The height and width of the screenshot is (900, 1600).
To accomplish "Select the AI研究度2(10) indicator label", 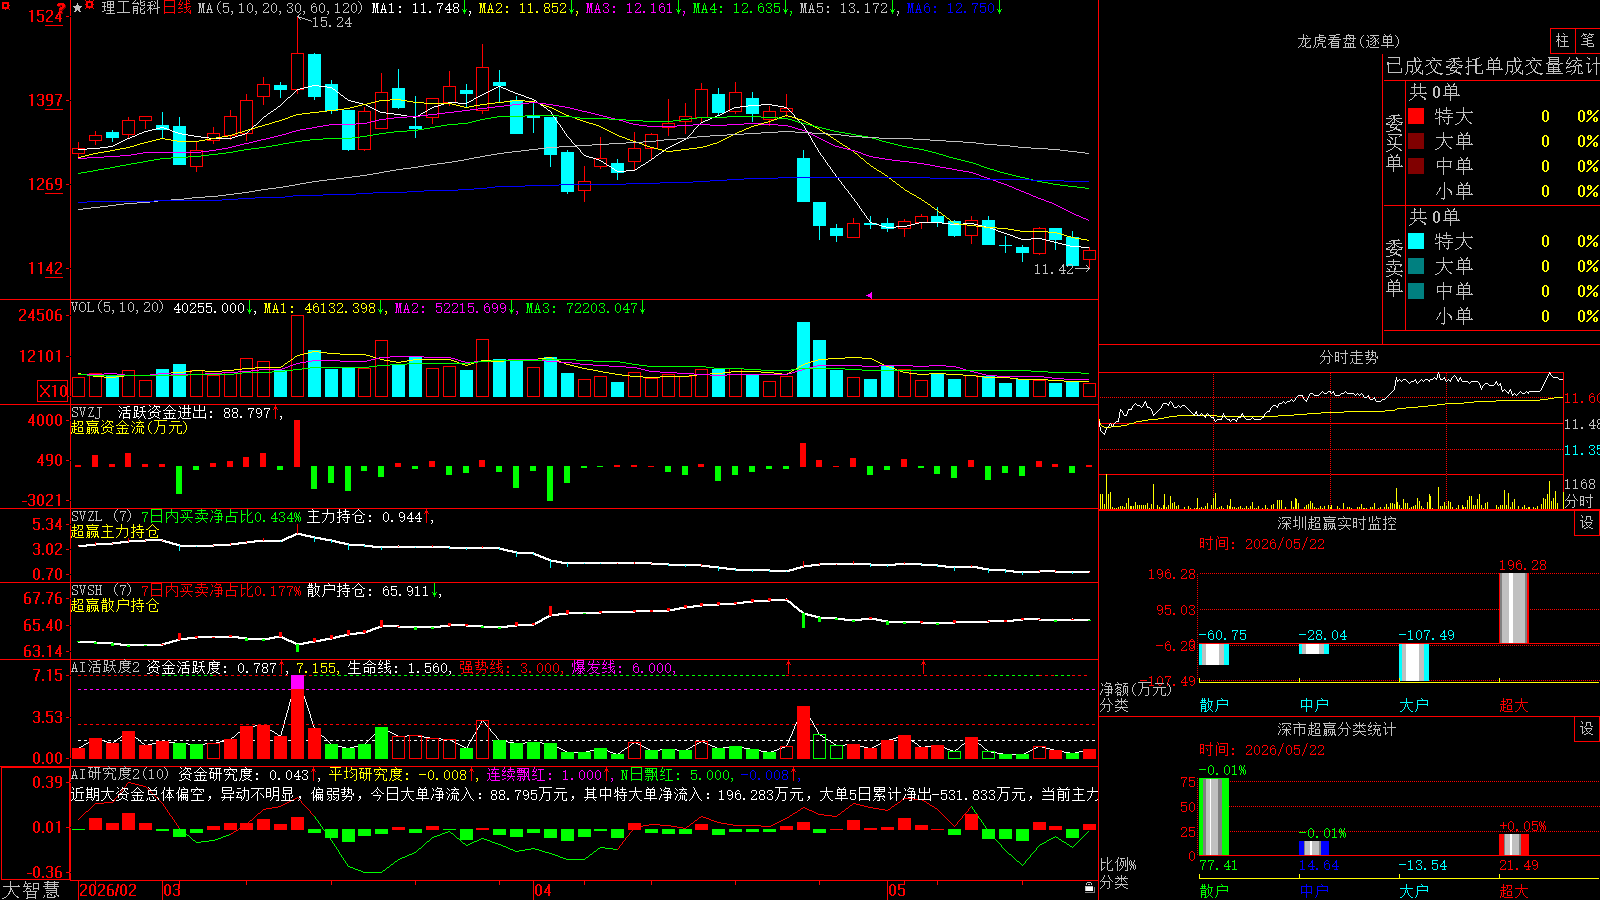I will pyautogui.click(x=120, y=774).
